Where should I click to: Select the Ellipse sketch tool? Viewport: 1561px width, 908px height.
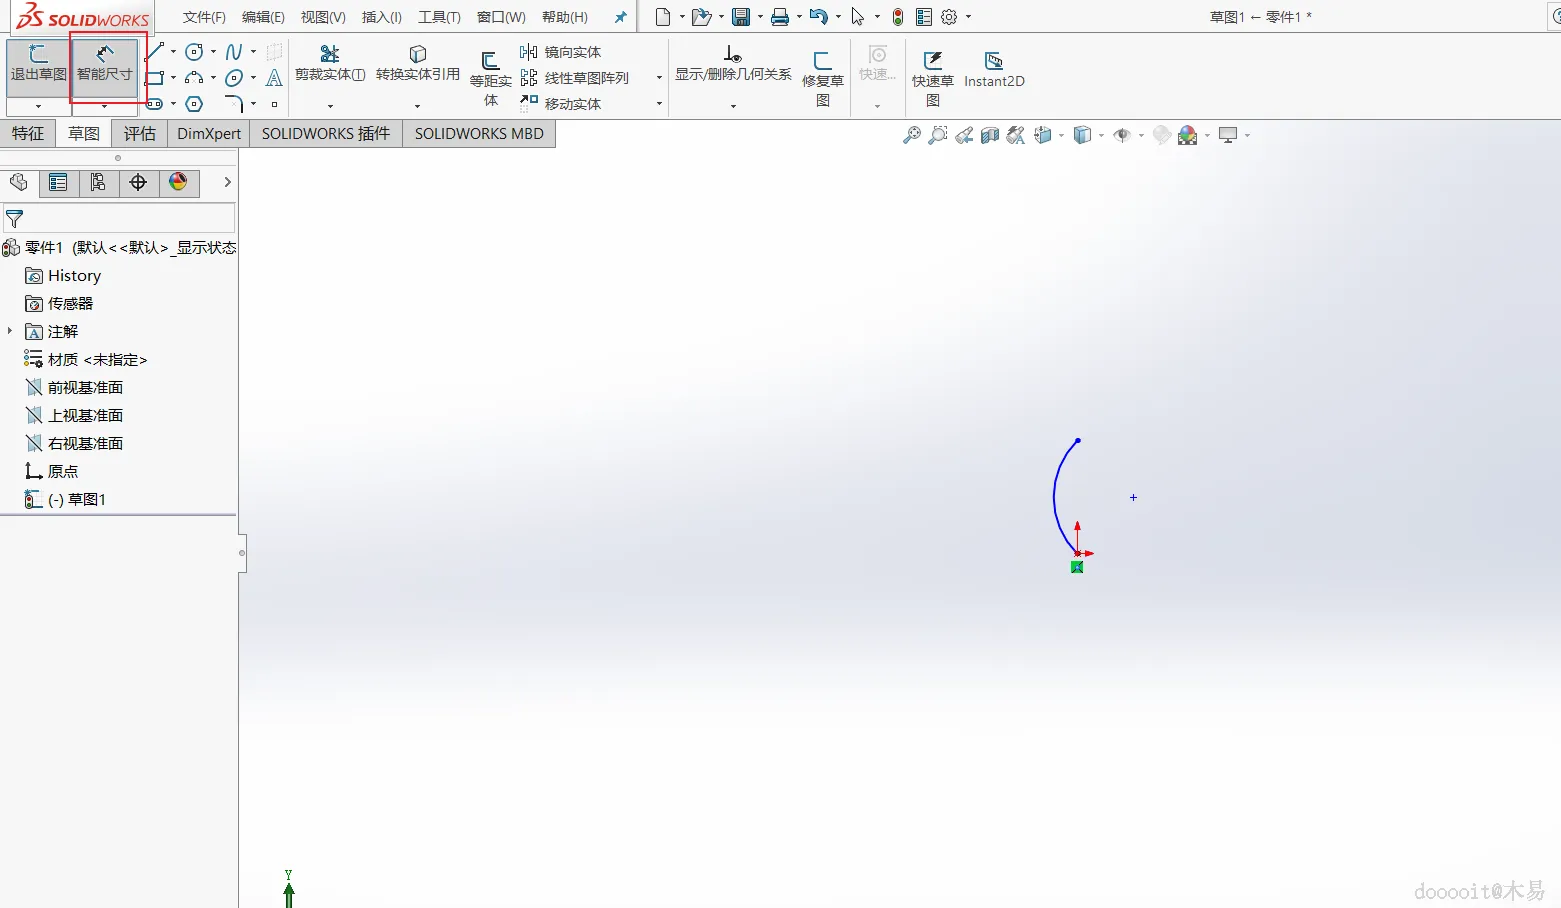click(234, 78)
